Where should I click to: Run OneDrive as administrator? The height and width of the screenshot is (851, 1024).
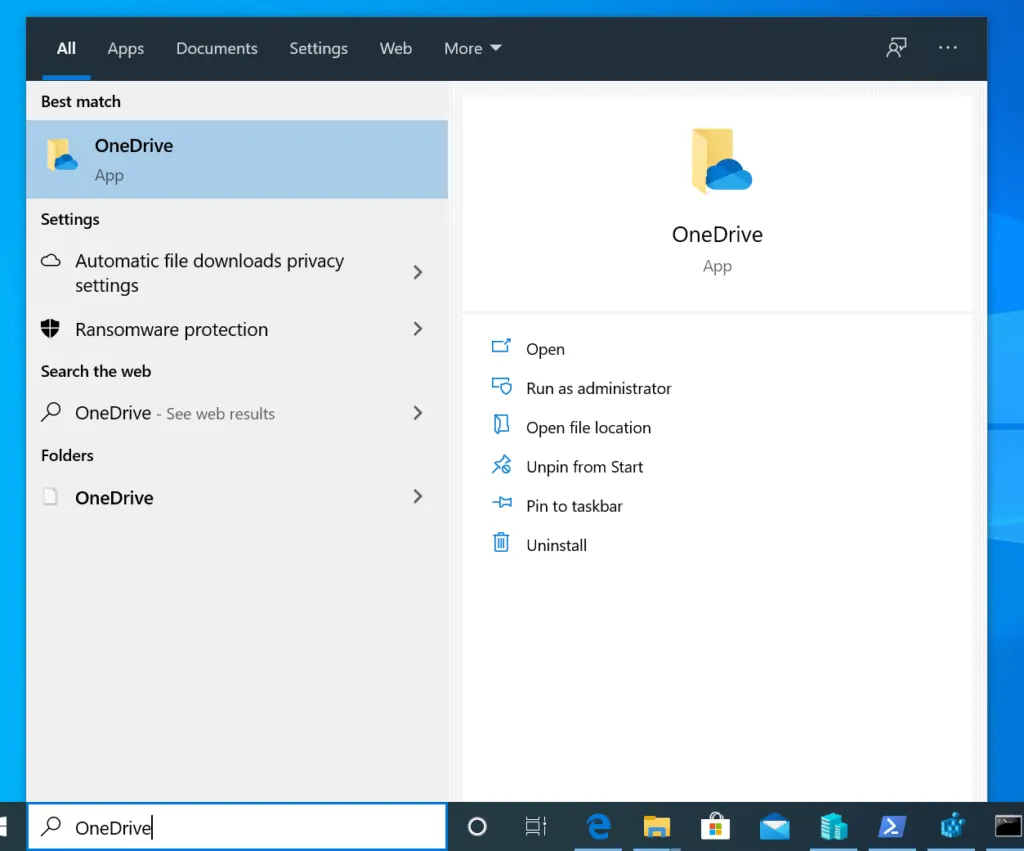pyautogui.click(x=598, y=388)
